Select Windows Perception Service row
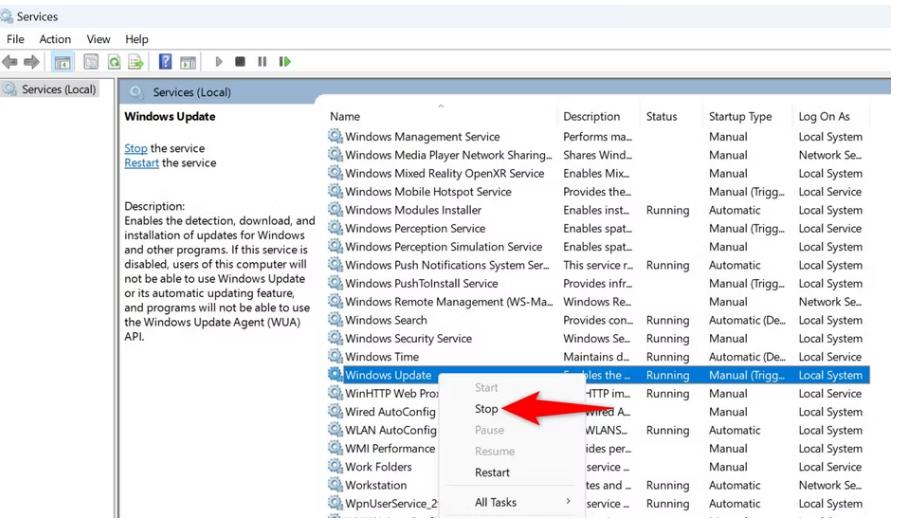 click(x=415, y=228)
